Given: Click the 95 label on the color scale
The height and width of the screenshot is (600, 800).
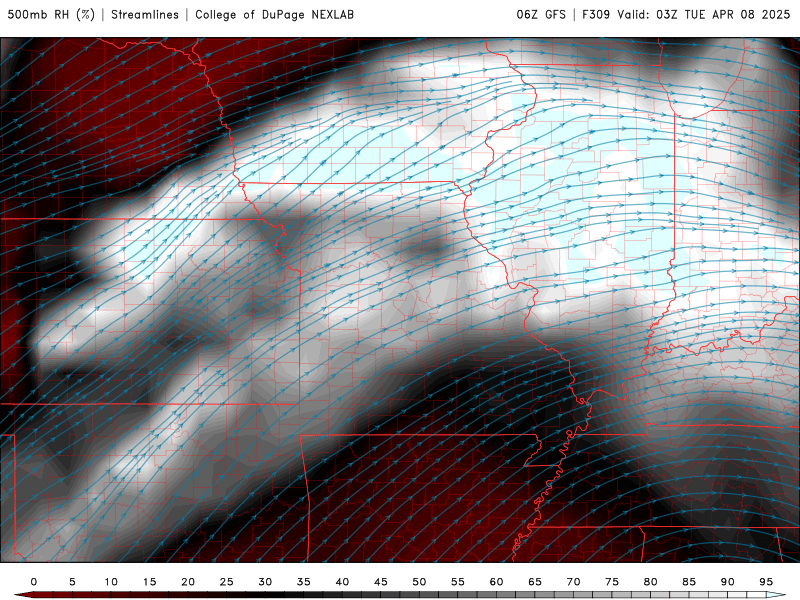Looking at the screenshot, I should 766,582.
